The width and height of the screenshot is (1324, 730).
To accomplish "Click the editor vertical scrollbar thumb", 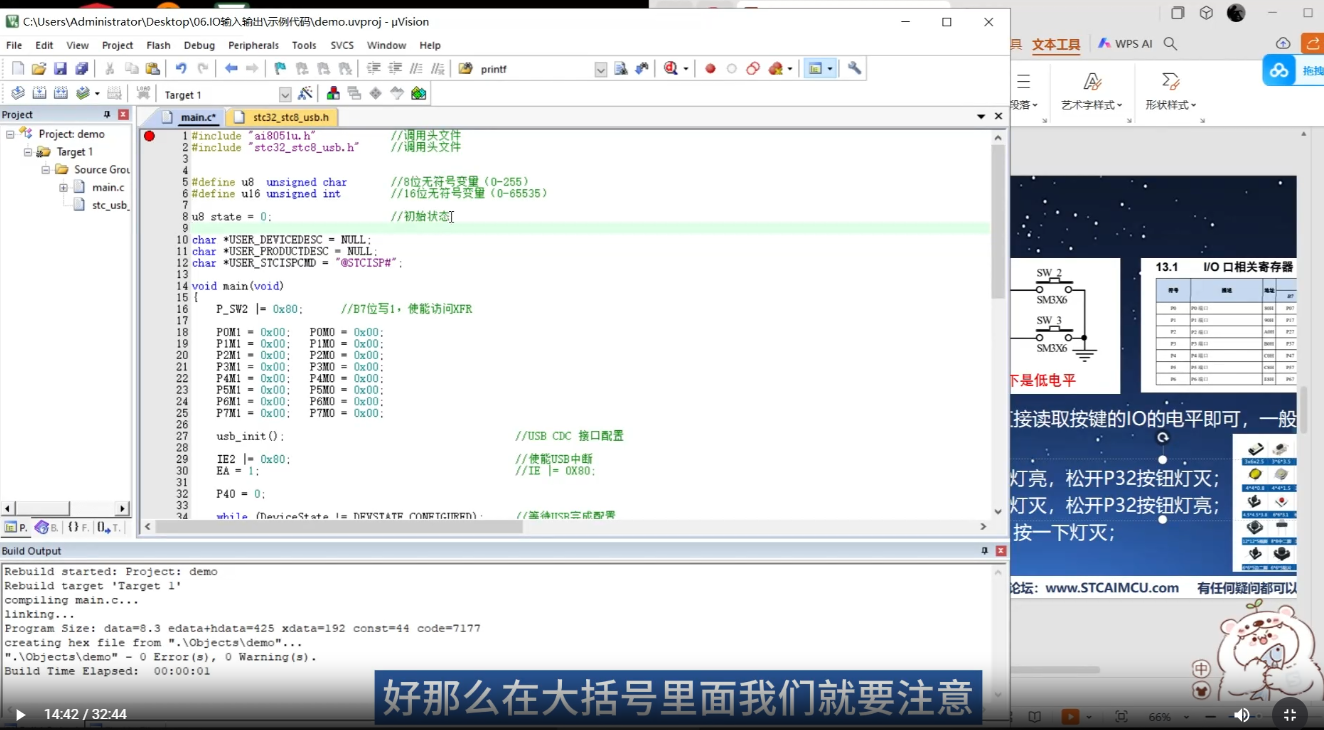I will point(998,221).
